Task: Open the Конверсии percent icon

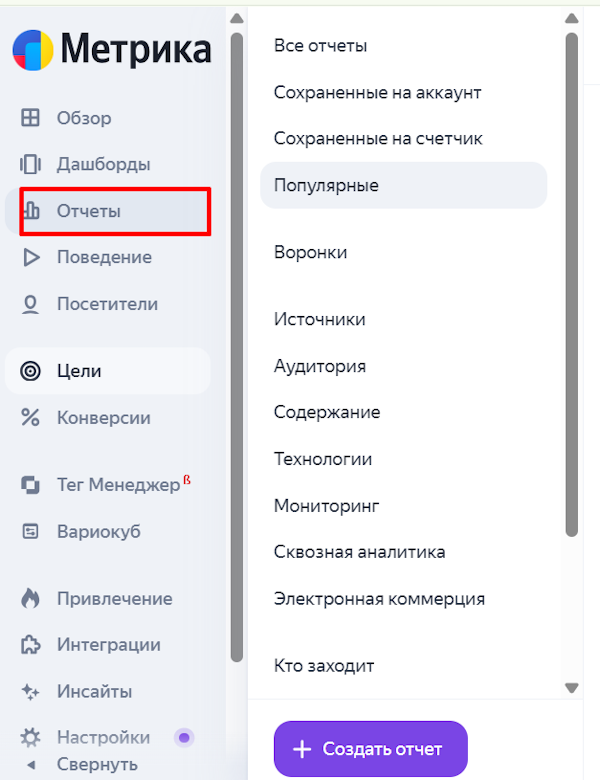Action: (31, 418)
